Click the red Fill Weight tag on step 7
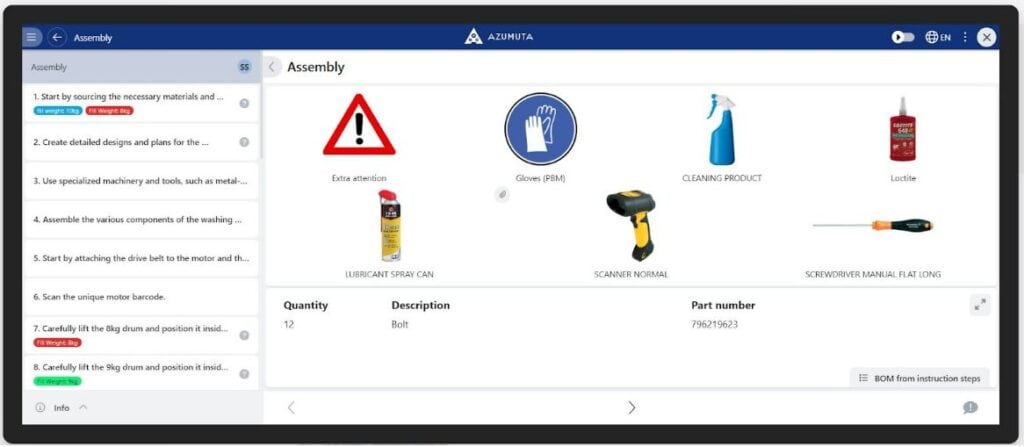The image size is (1024, 447). coord(57,342)
